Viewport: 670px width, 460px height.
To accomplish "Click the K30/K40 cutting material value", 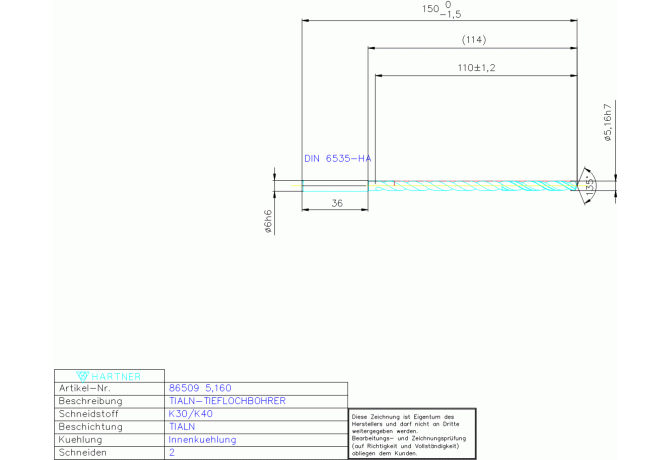I will point(192,413).
